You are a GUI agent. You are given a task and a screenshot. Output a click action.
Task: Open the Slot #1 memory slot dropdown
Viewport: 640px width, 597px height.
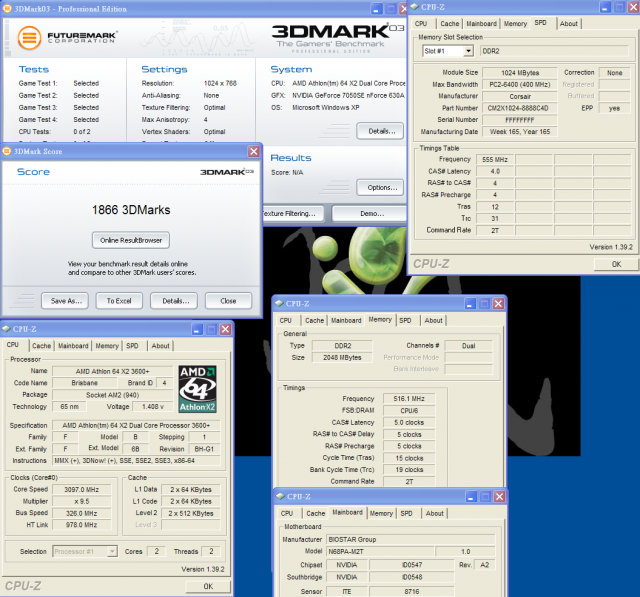tap(469, 51)
